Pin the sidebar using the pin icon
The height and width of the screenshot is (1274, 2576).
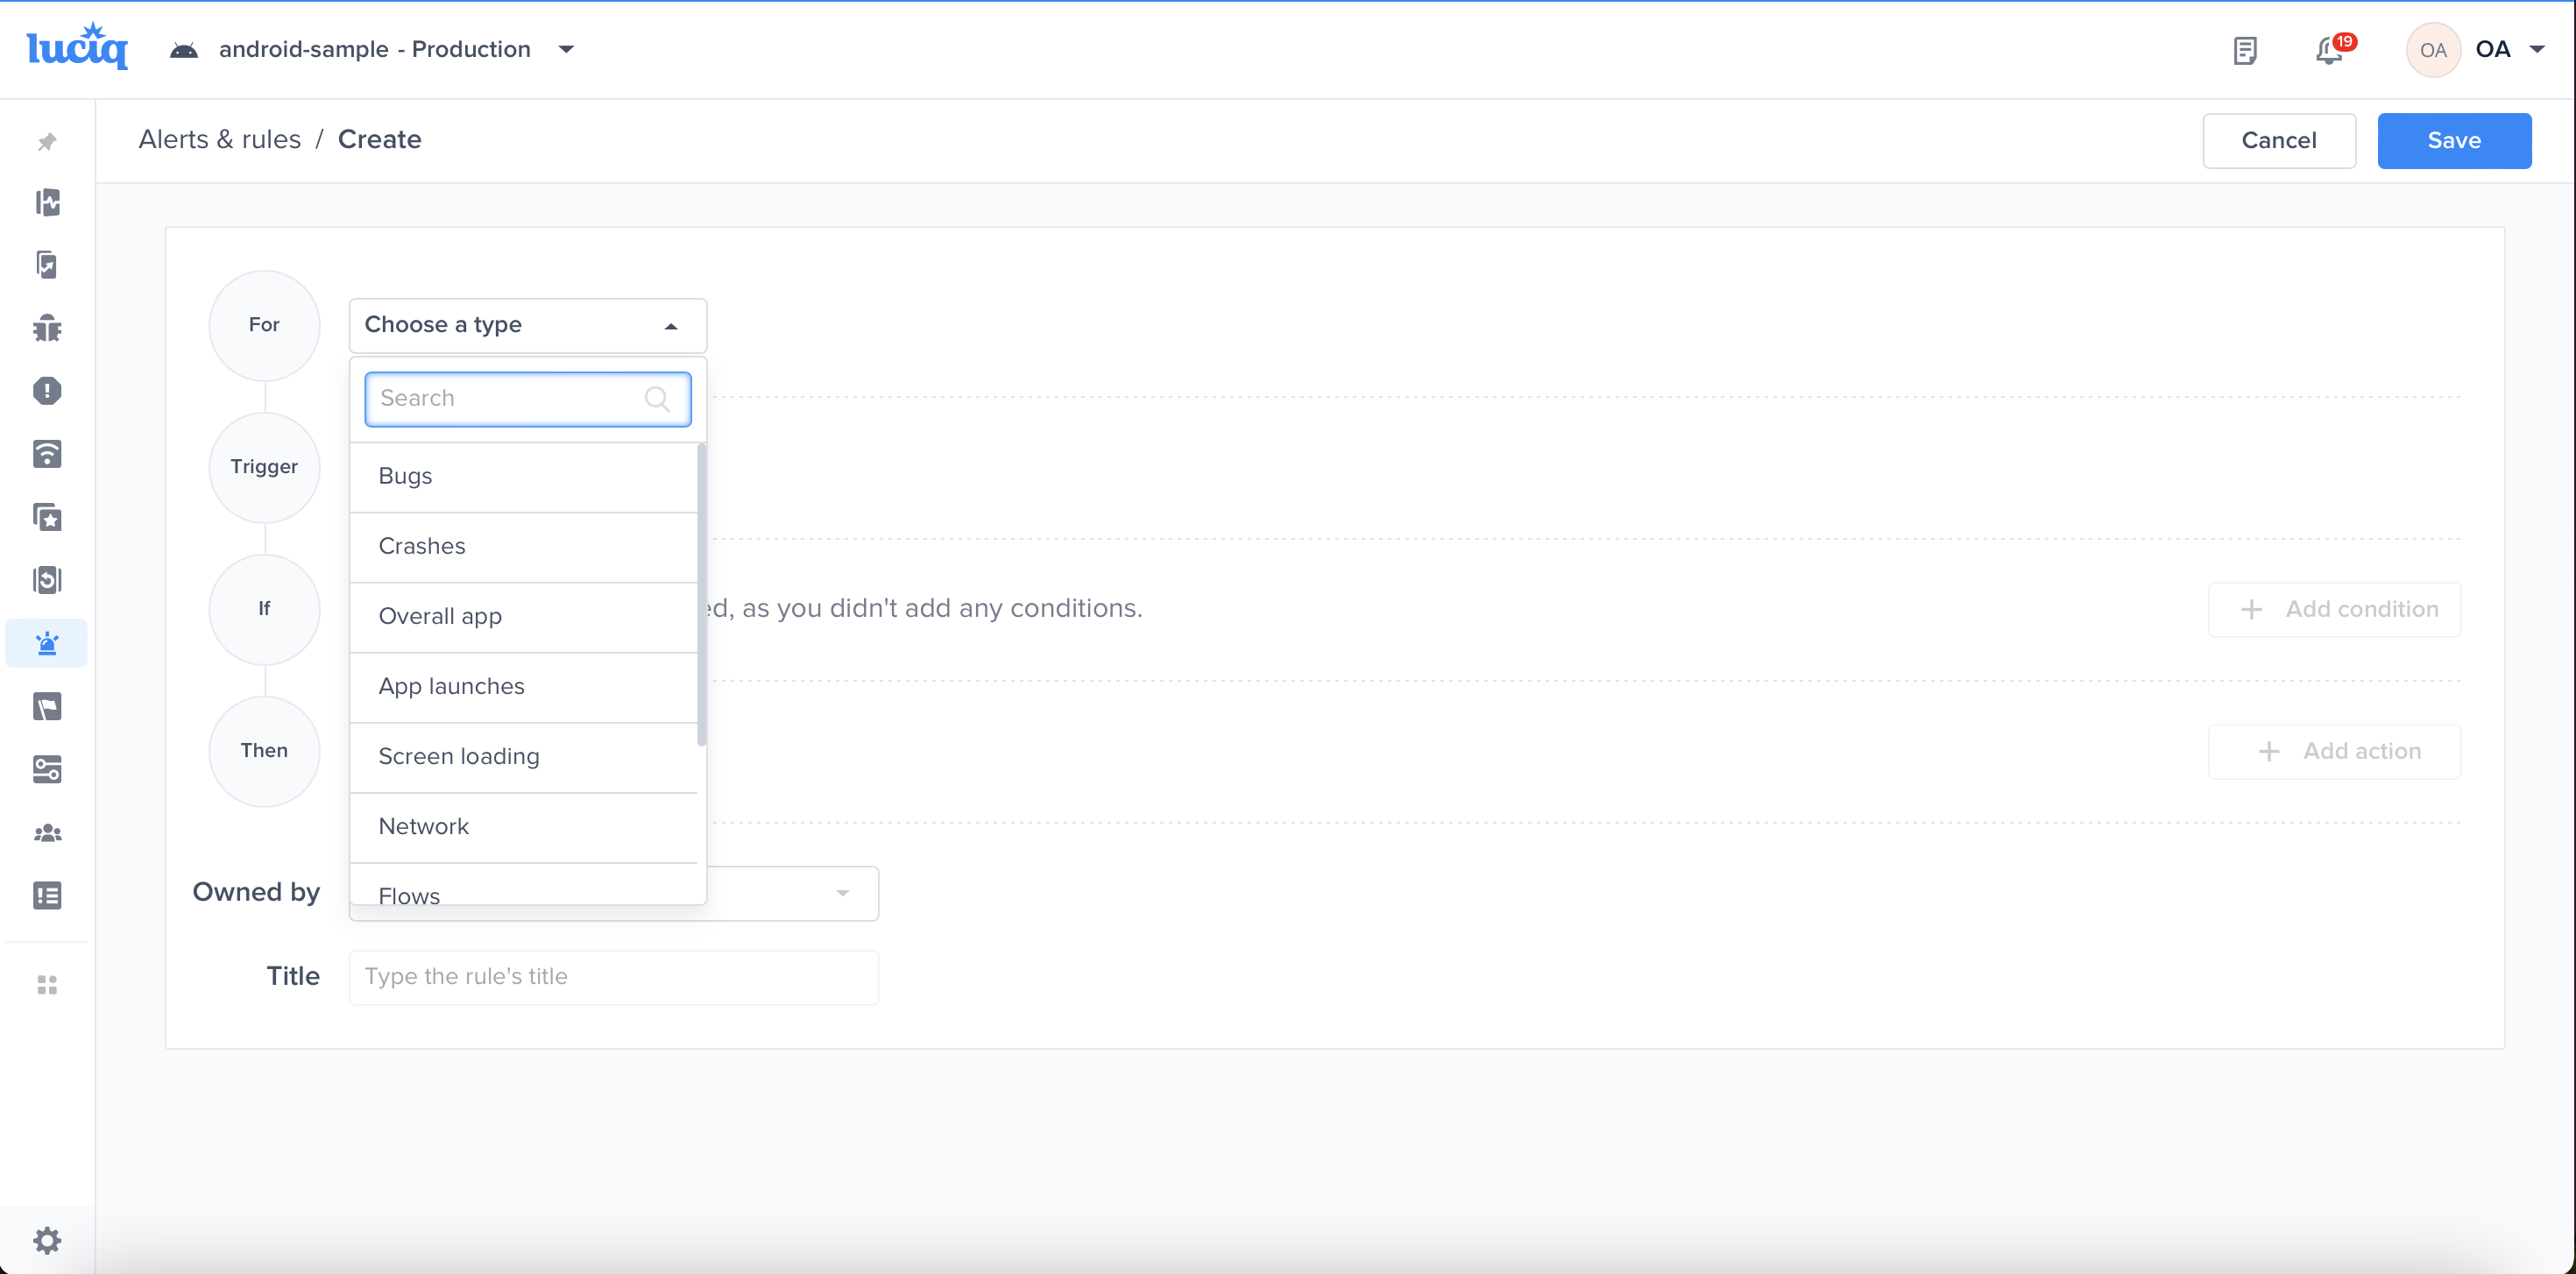[46, 141]
